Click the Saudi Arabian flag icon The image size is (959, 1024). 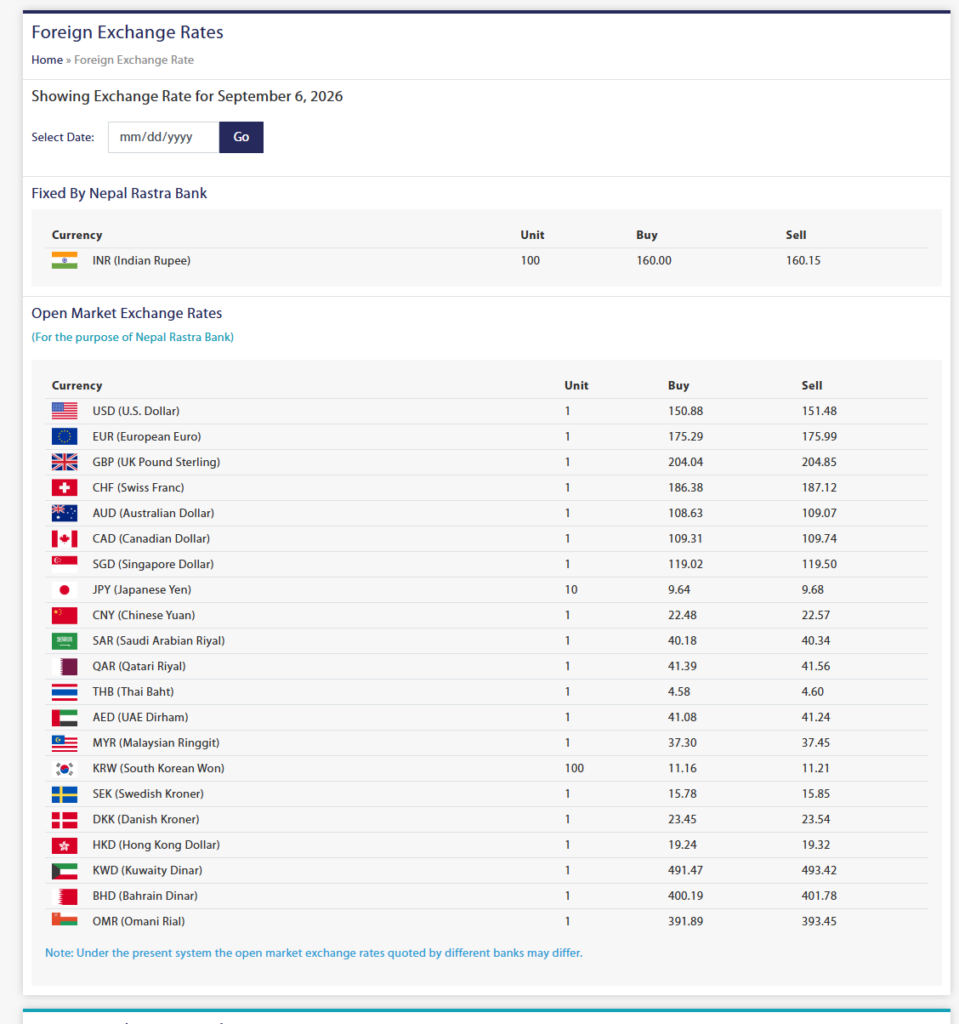tap(65, 641)
